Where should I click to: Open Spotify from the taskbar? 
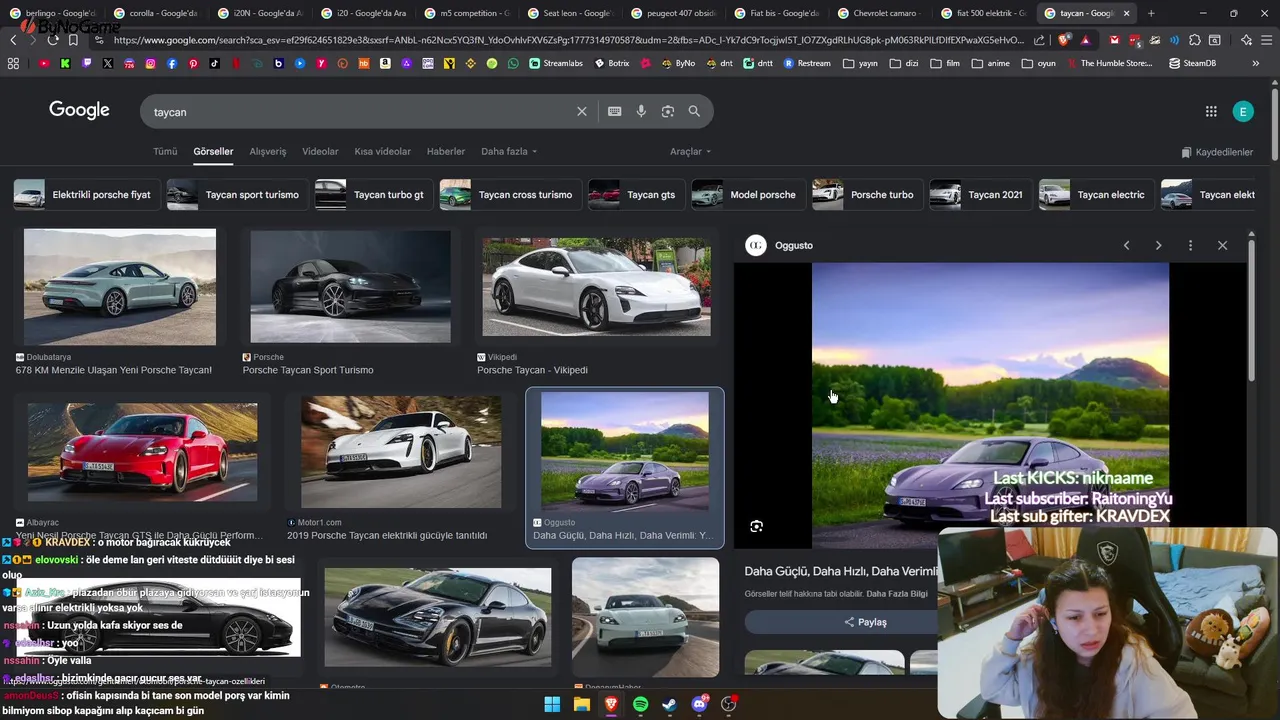[x=640, y=704]
